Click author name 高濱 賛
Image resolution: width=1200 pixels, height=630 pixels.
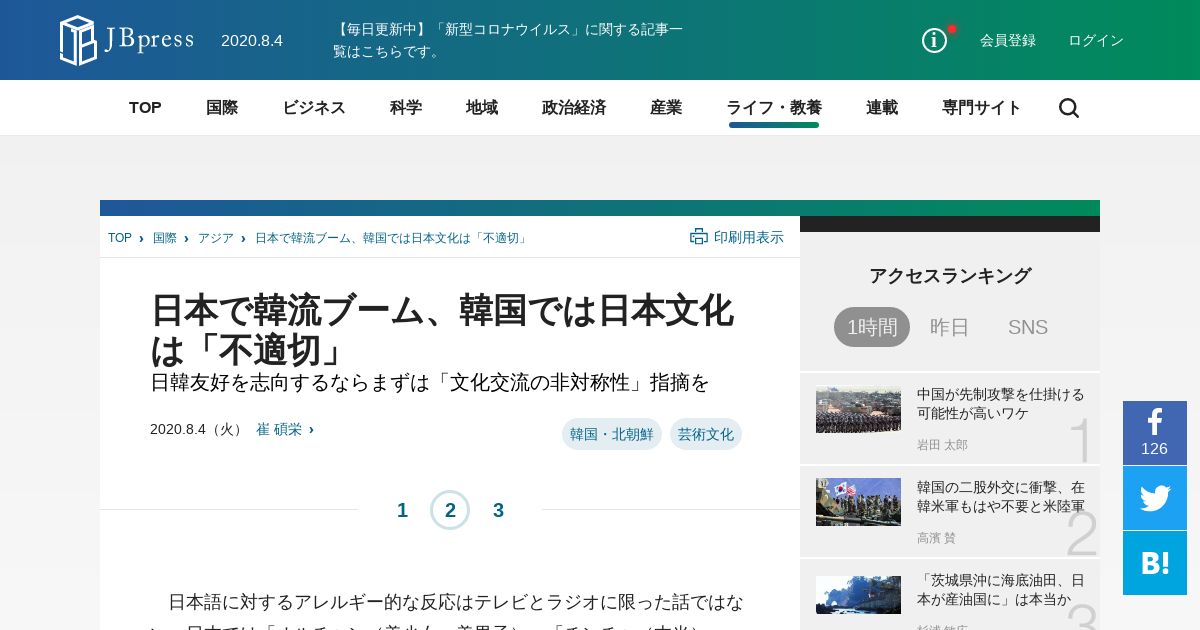coord(936,538)
